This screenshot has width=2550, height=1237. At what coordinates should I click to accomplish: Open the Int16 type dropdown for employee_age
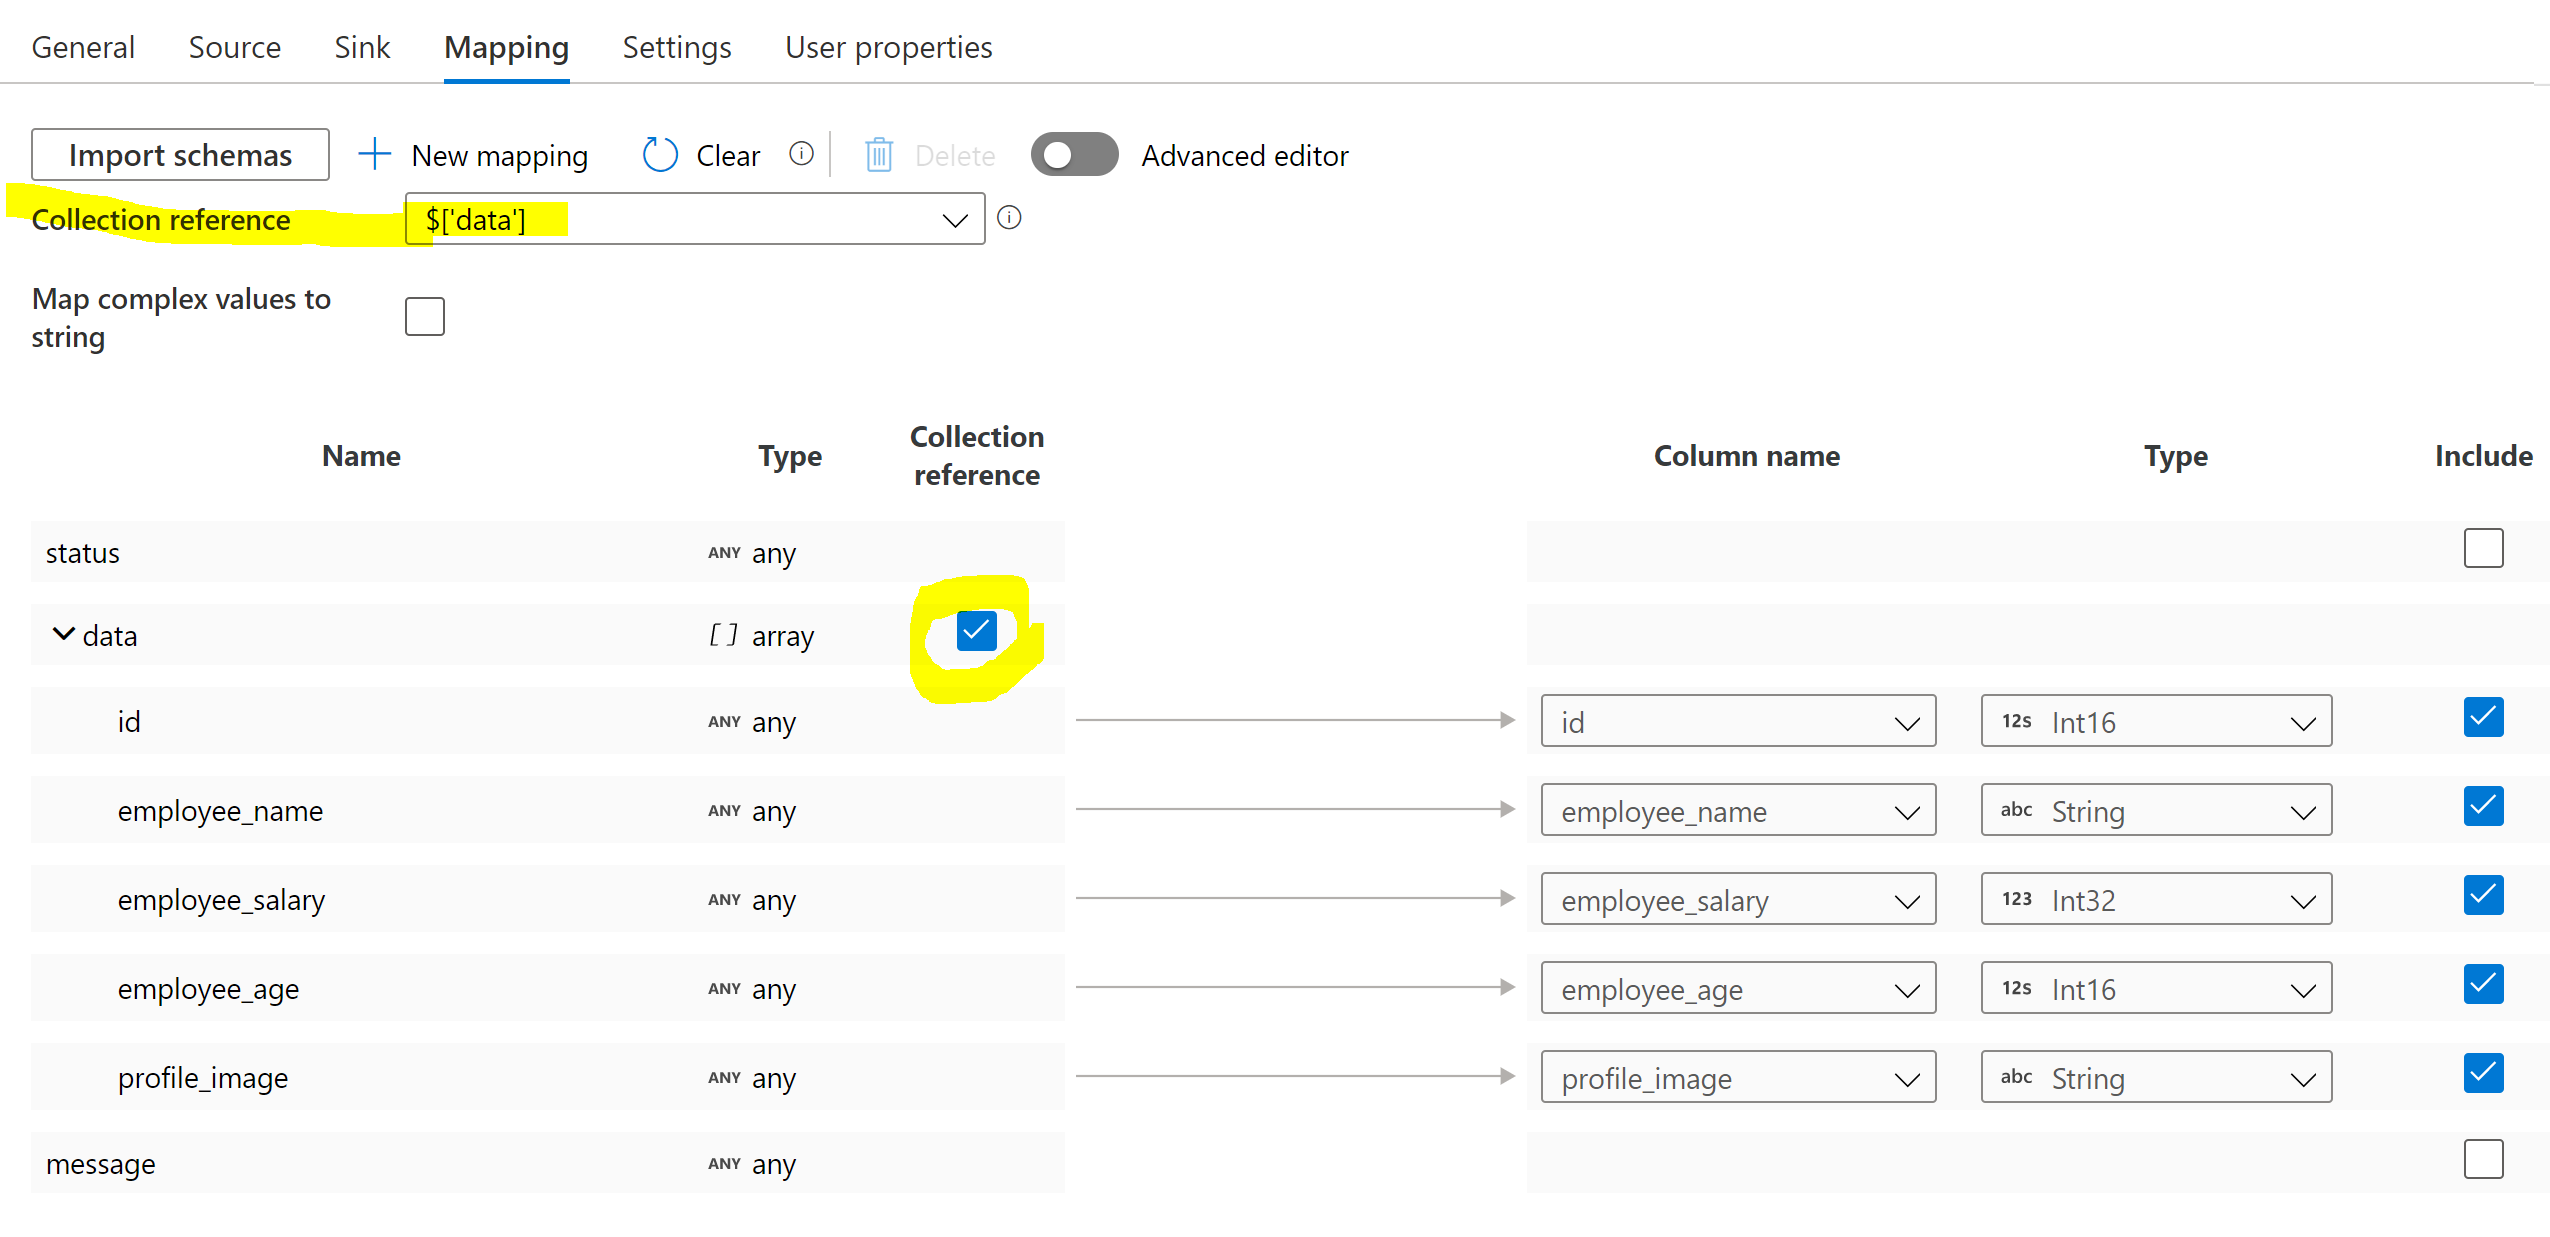(2156, 988)
